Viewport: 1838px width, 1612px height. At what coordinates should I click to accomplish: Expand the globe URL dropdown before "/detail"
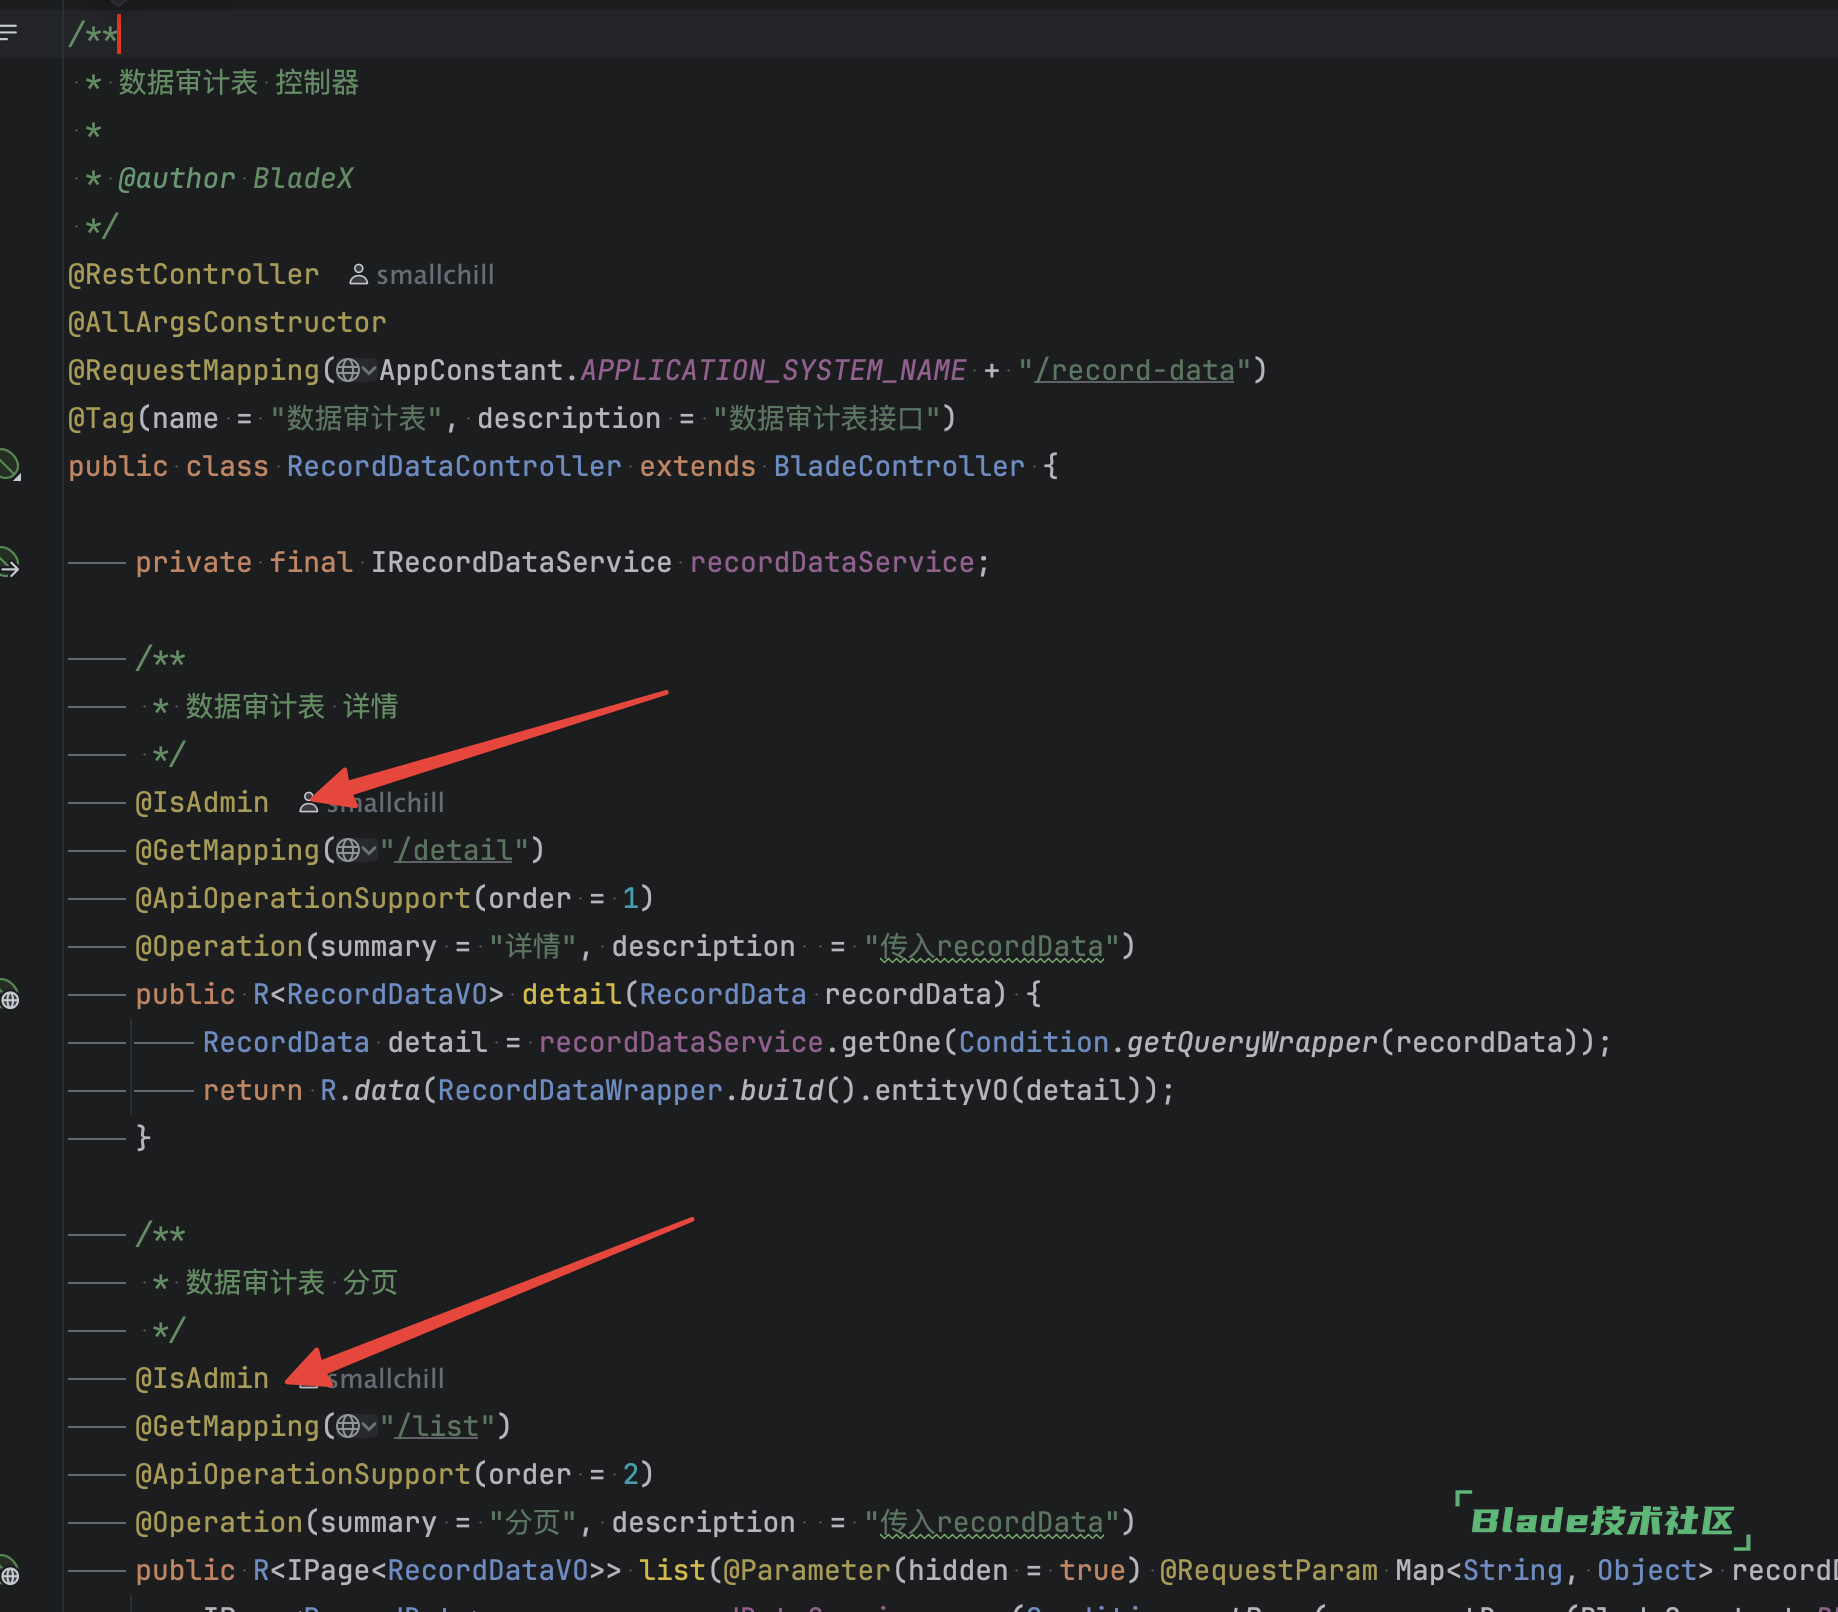pyautogui.click(x=356, y=851)
